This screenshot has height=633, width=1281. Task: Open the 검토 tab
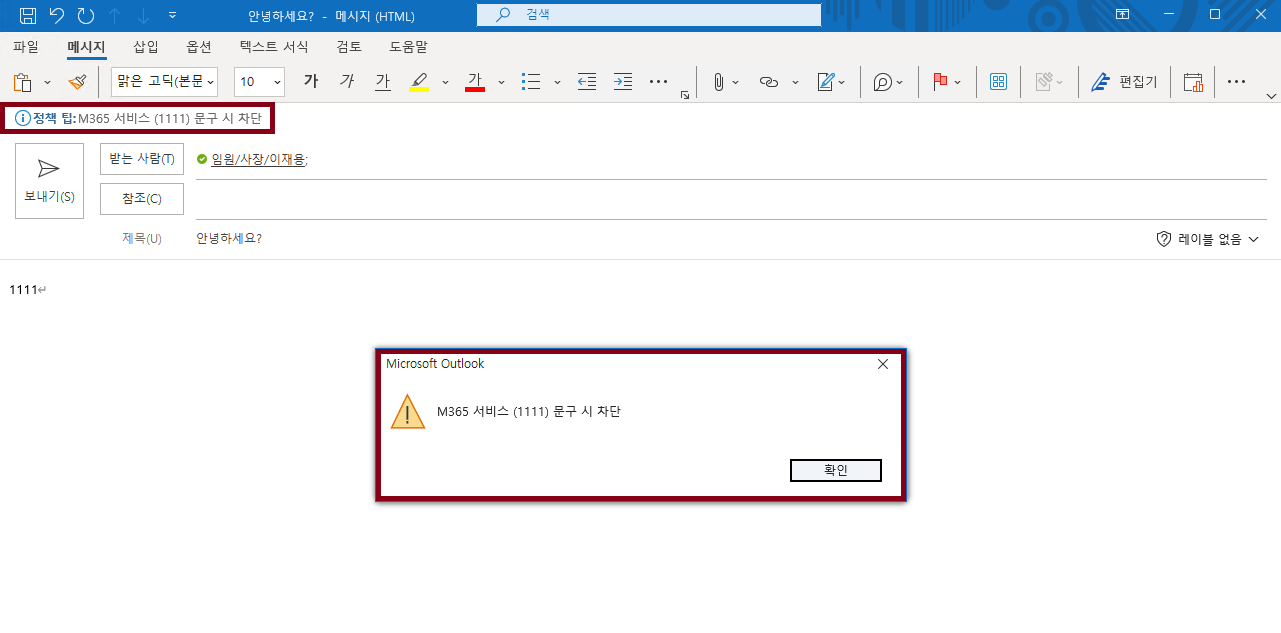click(349, 46)
